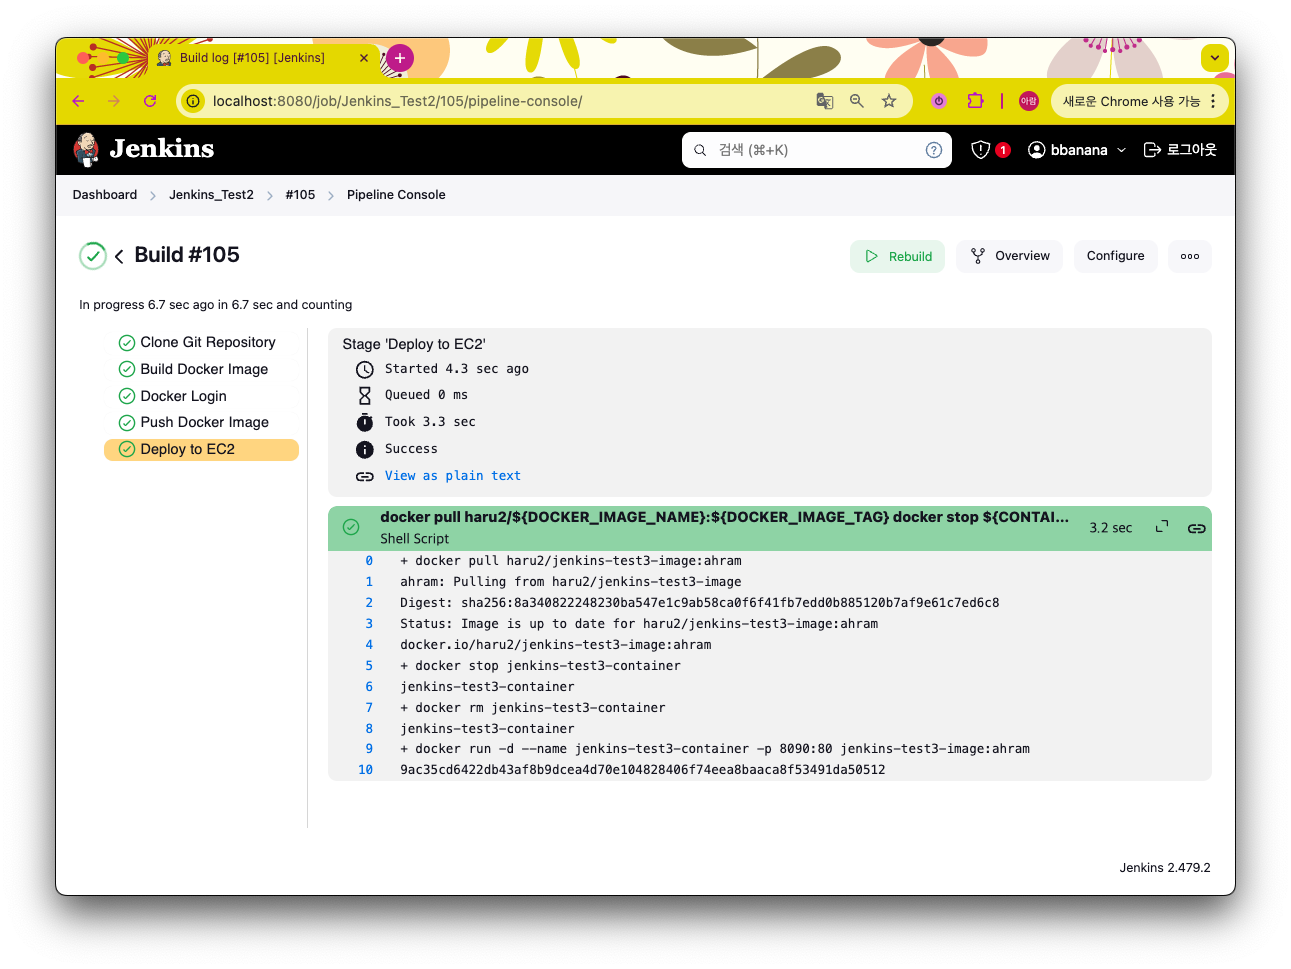The width and height of the screenshot is (1291, 969).
Task: Click 'Started 4.3 sec ago' text
Action: [x=457, y=369]
